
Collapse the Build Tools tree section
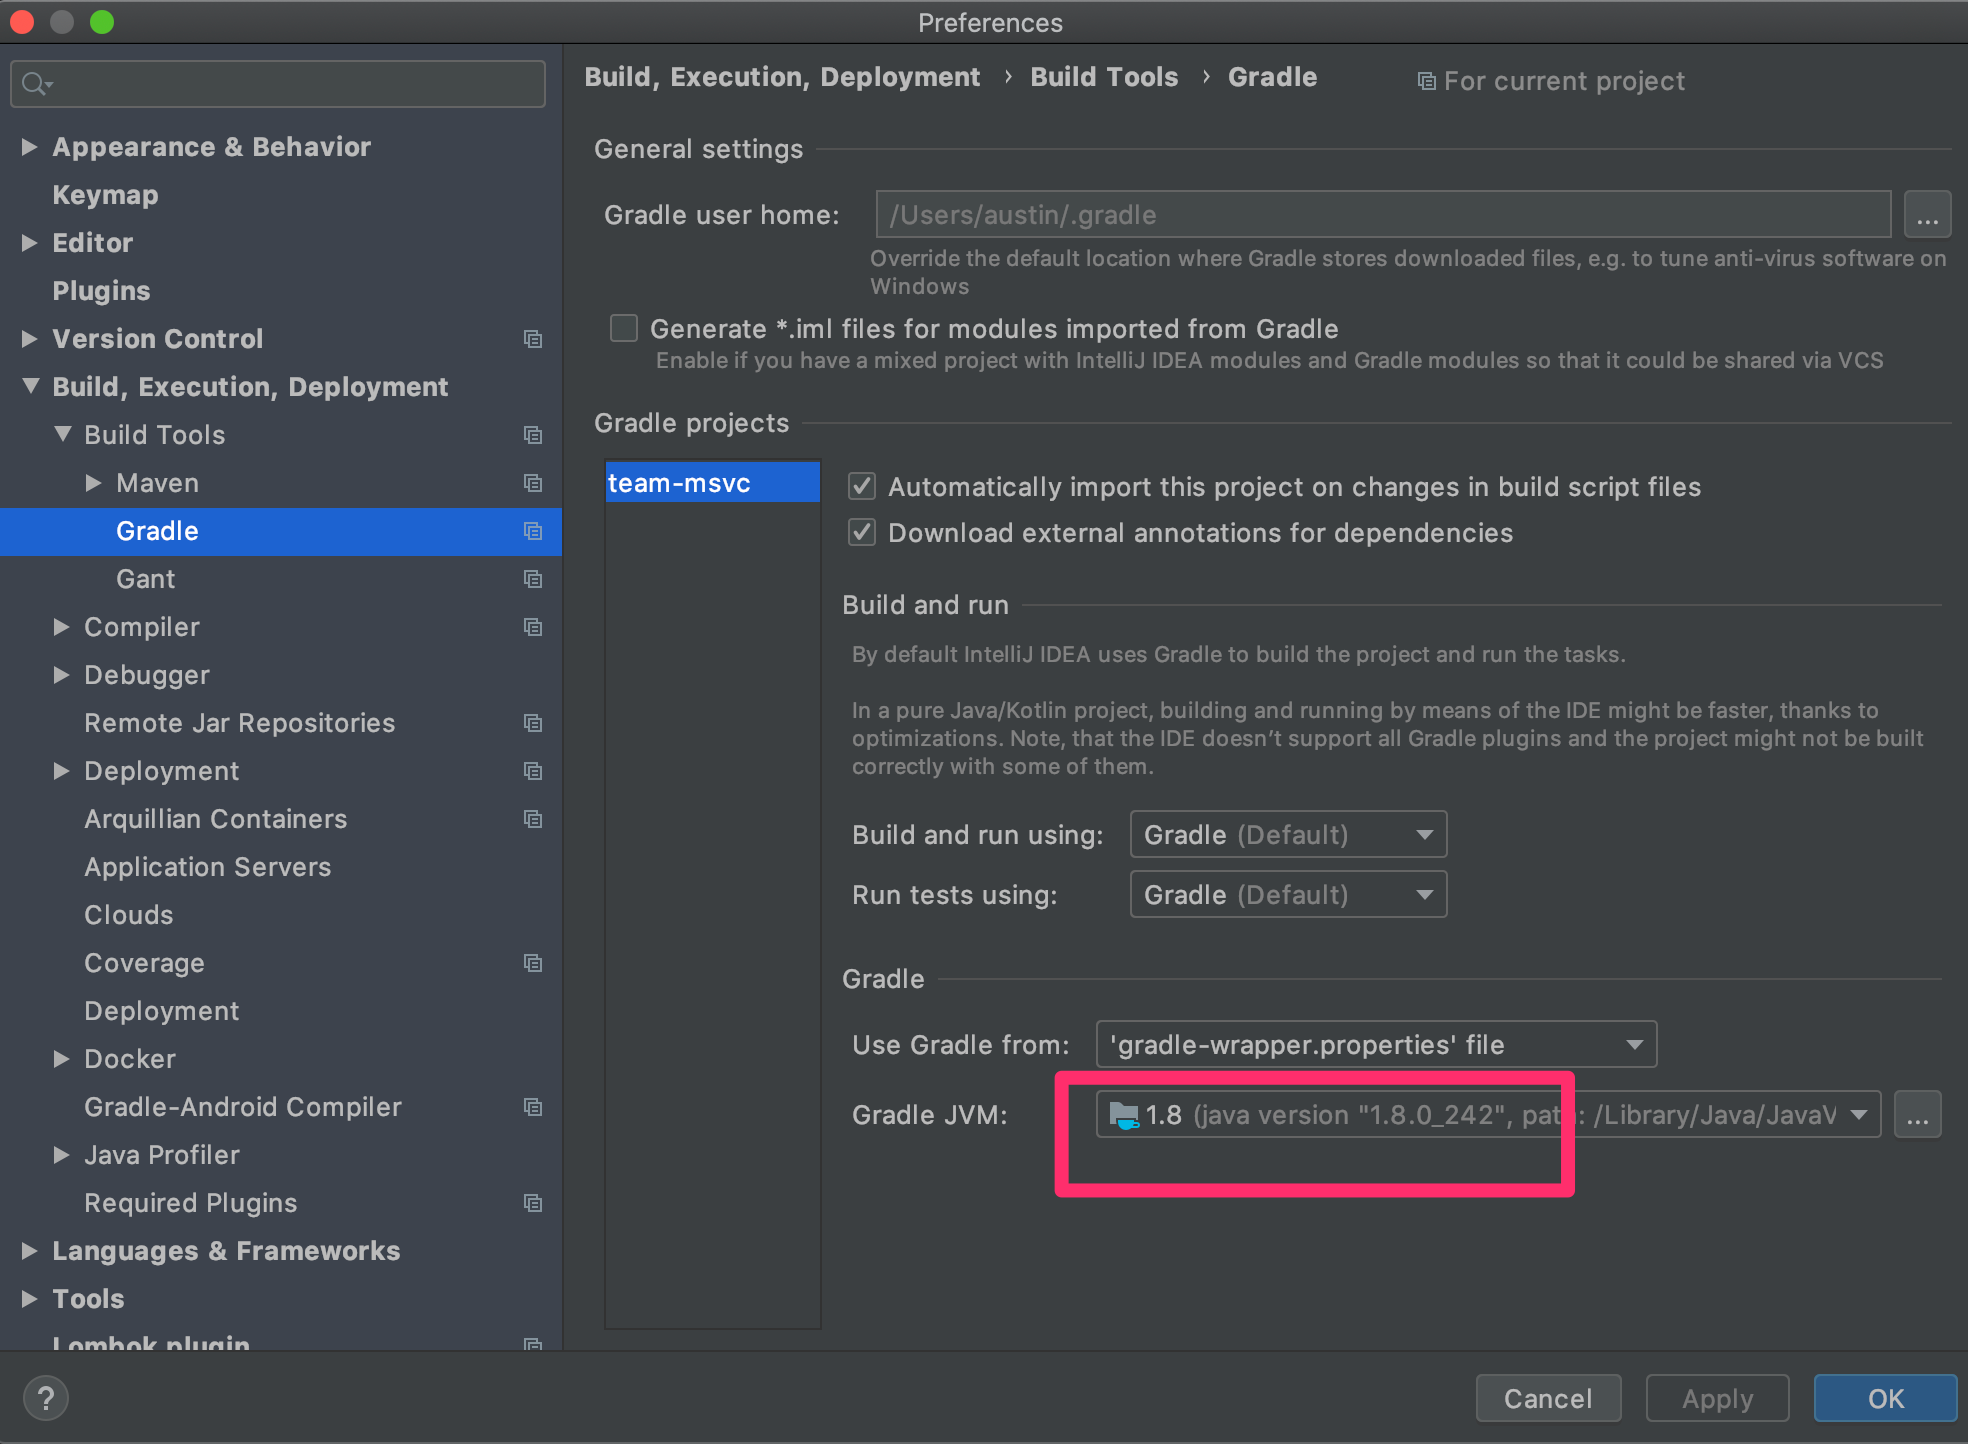click(63, 434)
